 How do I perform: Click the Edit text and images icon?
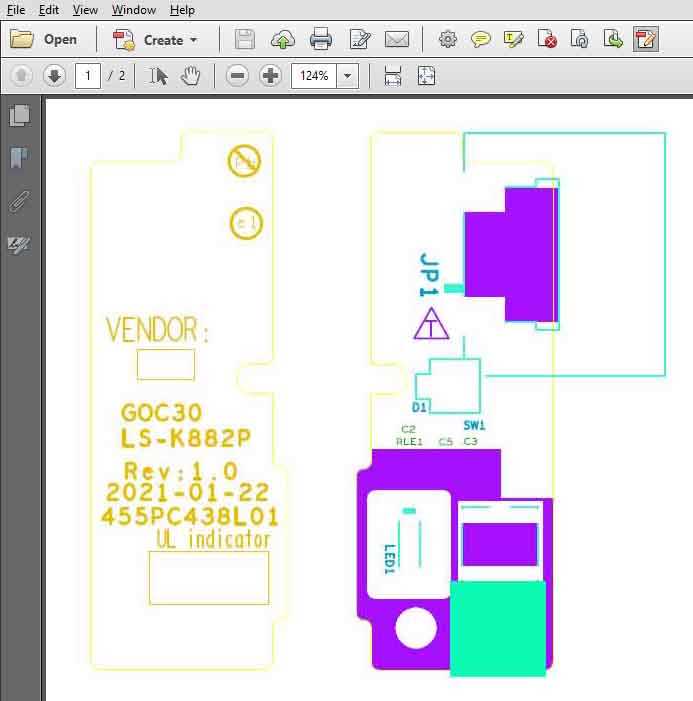(x=359, y=39)
